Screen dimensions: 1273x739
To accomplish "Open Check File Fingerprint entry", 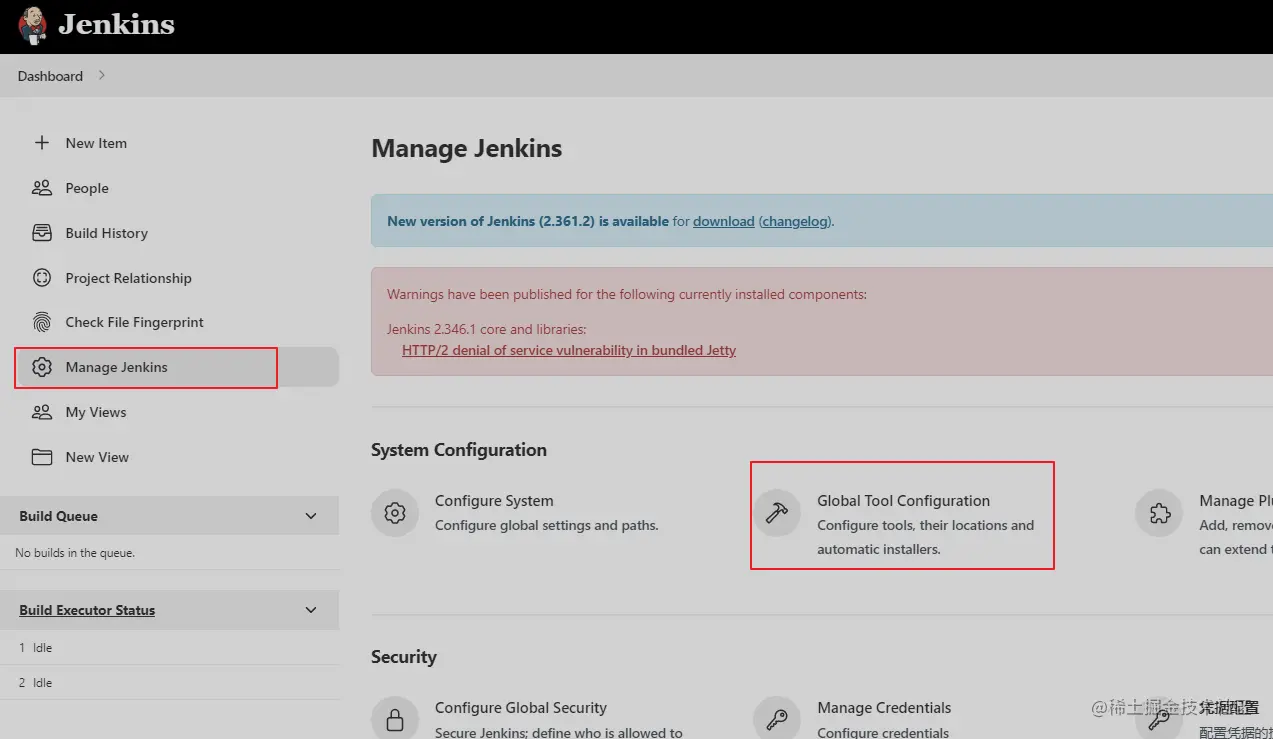I will point(135,322).
